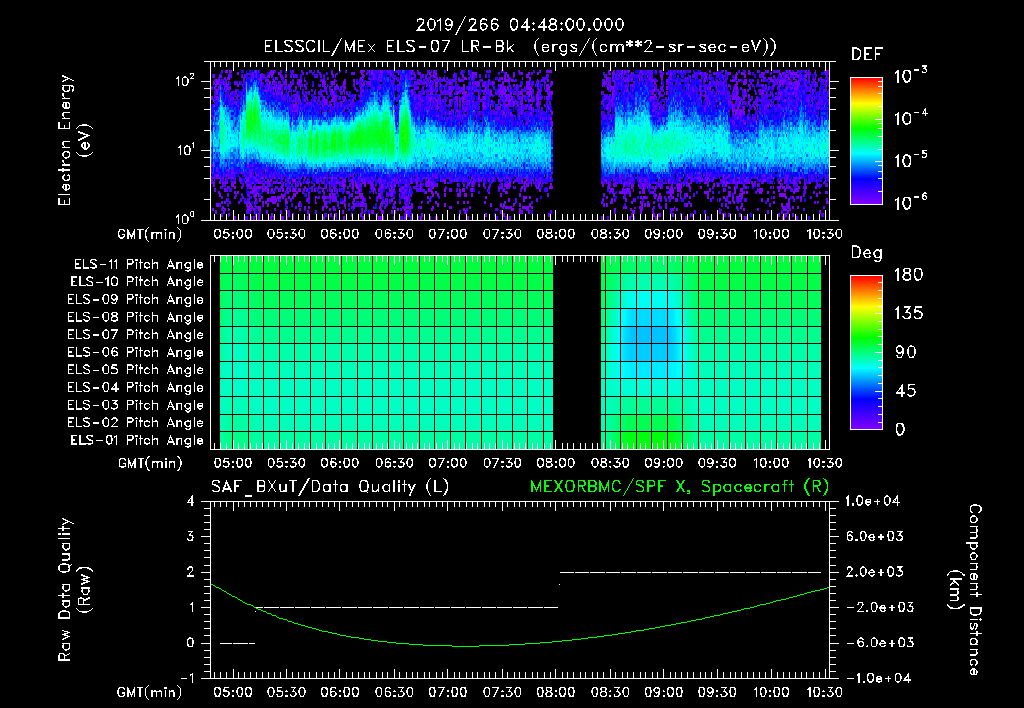This screenshot has width=1024, height=708.
Task: Click the DEF color scale bar
Action: pos(866,141)
